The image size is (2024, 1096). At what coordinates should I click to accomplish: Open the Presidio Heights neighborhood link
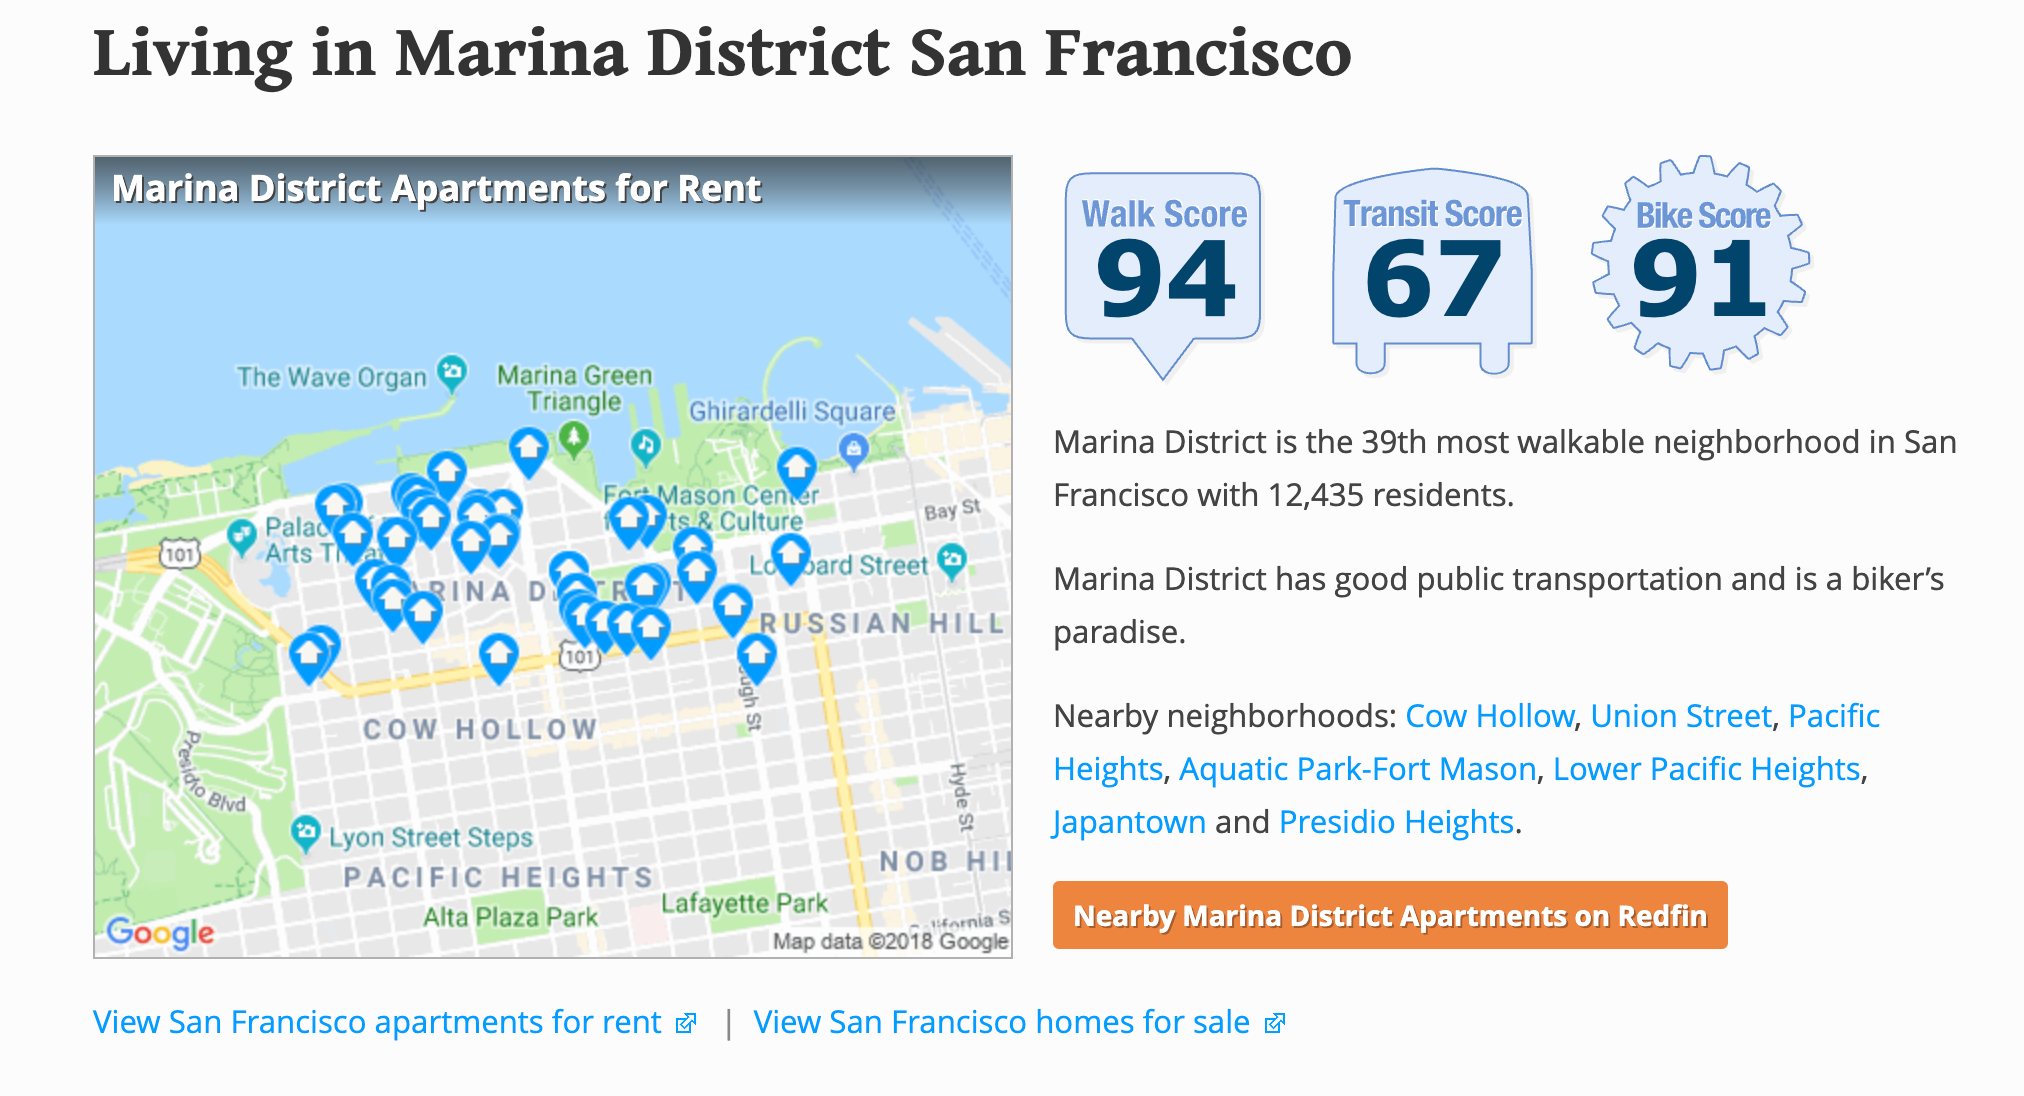click(1396, 822)
